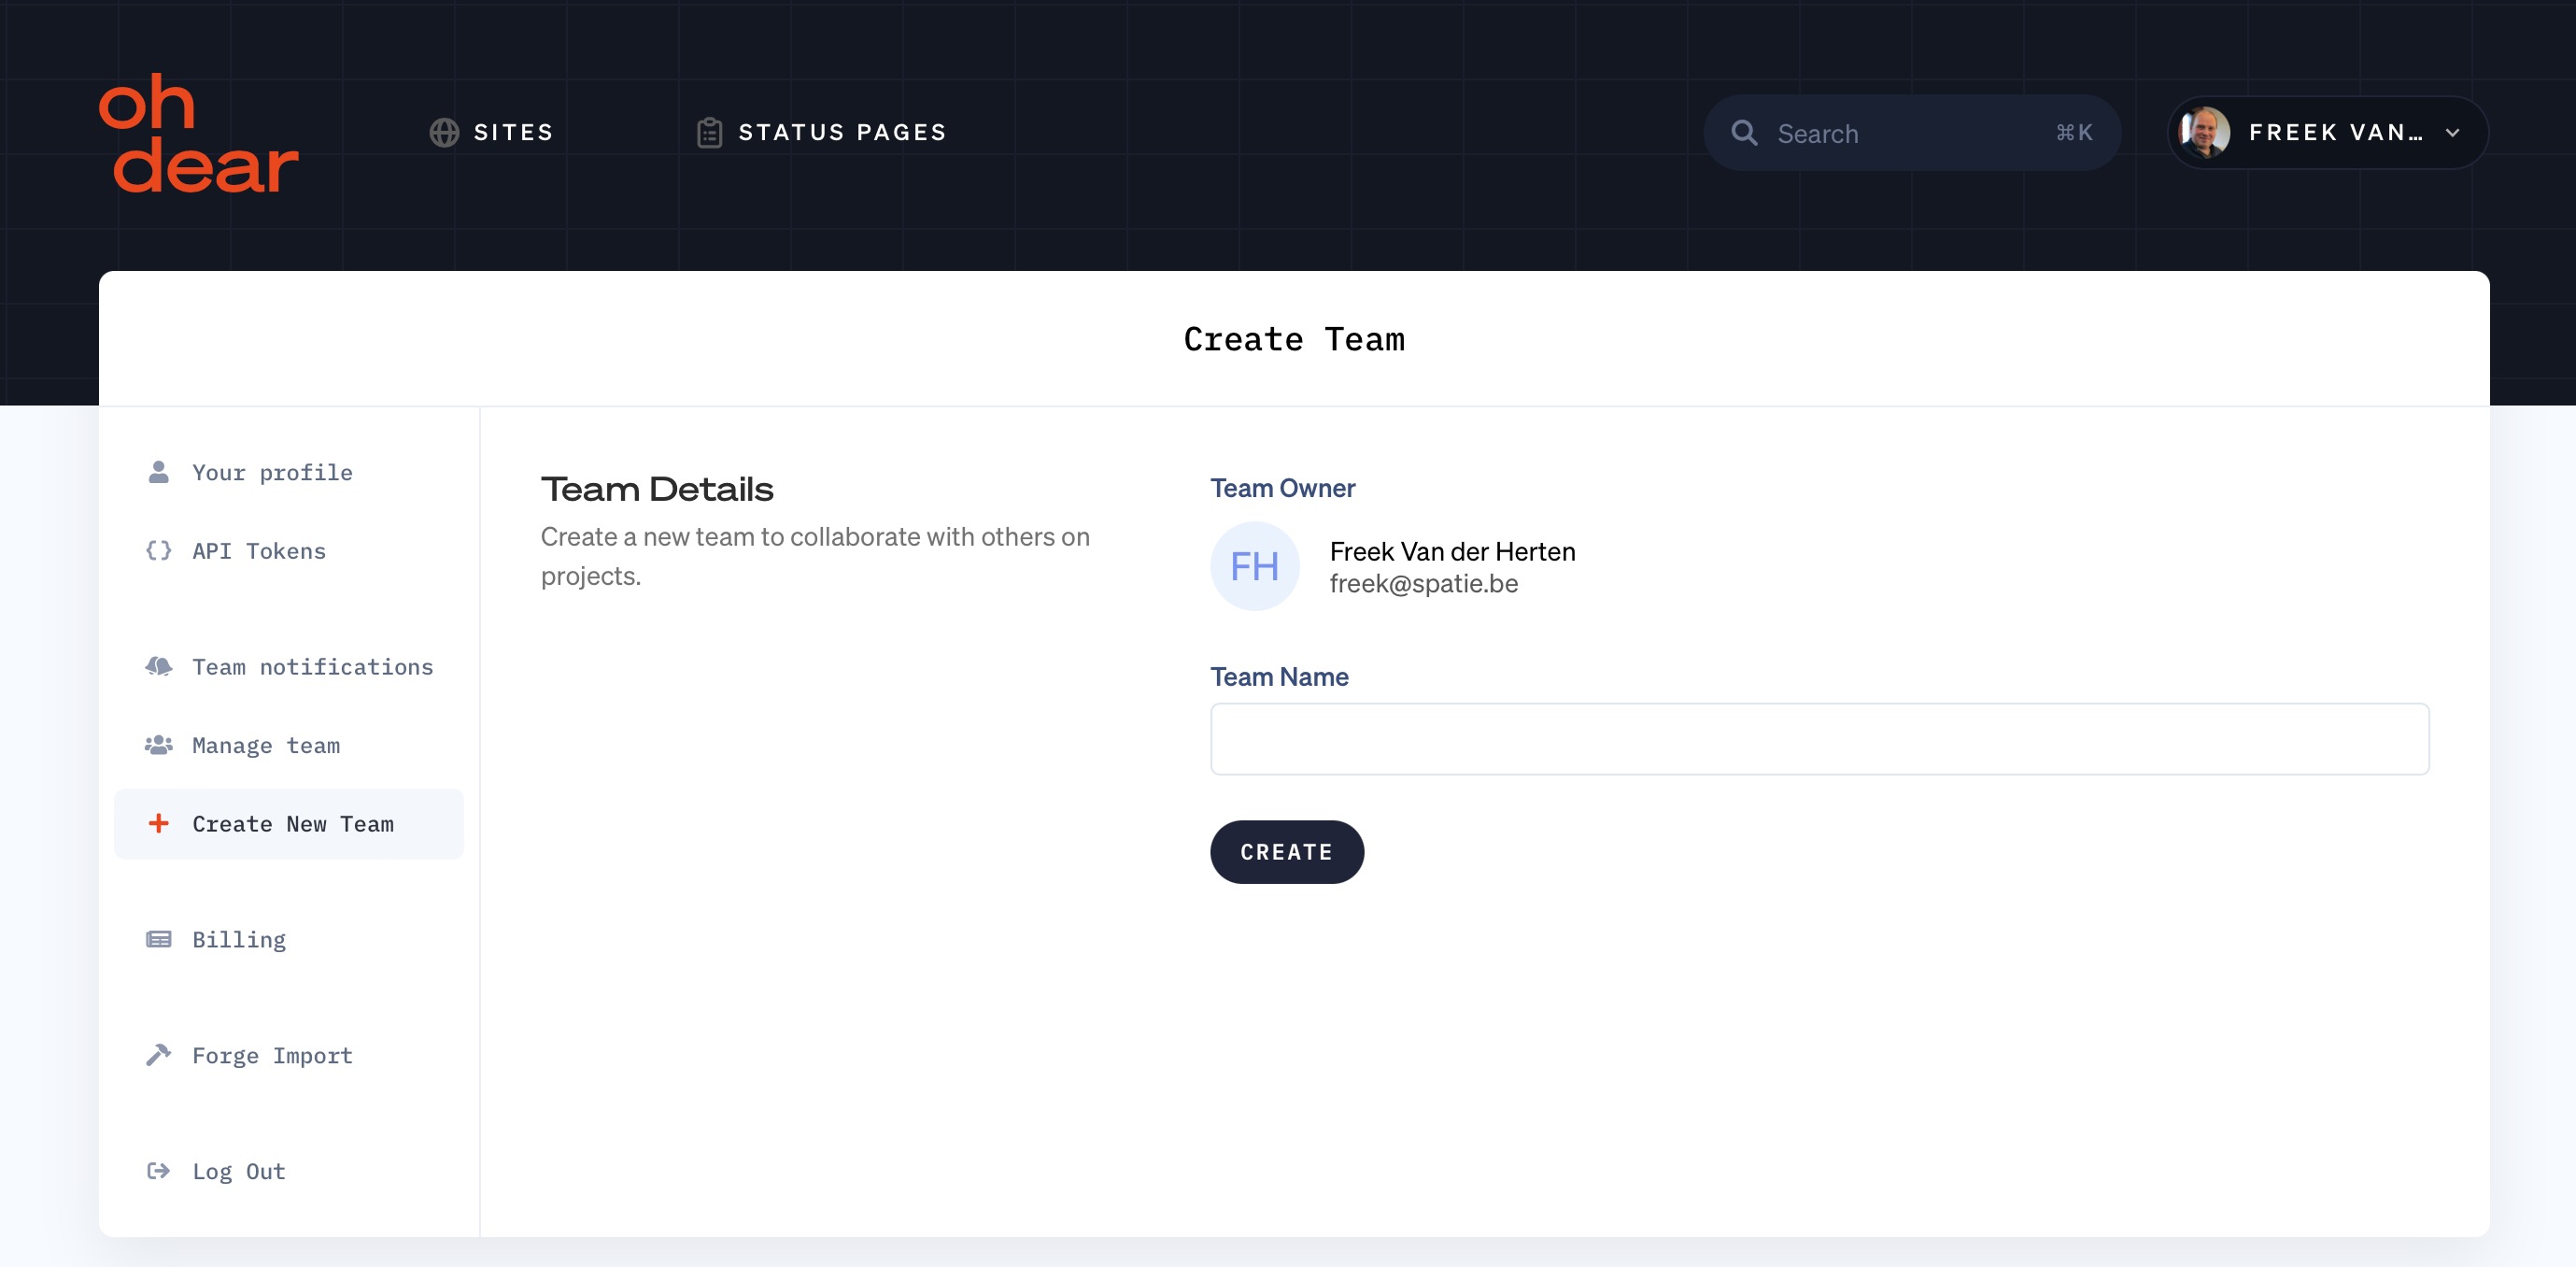
Task: Choose Log Out from the sidebar
Action: point(289,1171)
